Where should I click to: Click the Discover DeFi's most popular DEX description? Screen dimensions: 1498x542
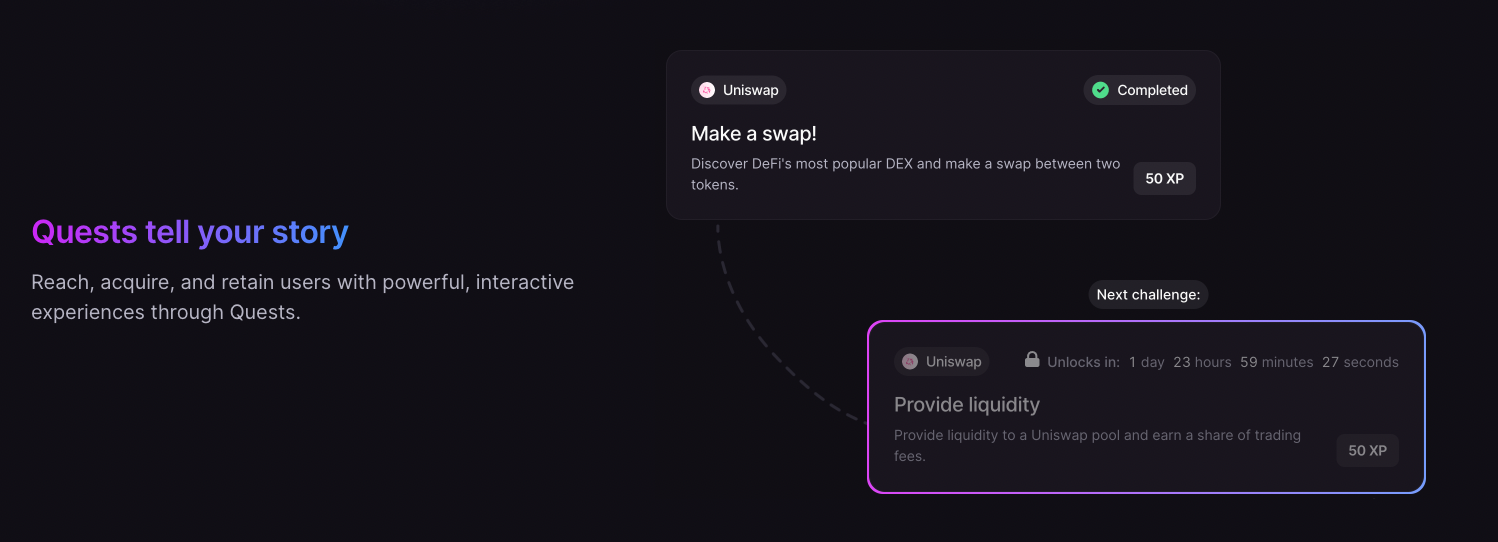906,174
